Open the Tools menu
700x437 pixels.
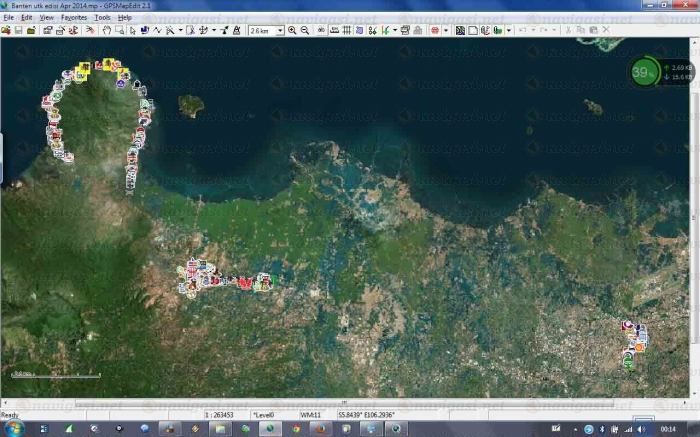[x=102, y=18]
